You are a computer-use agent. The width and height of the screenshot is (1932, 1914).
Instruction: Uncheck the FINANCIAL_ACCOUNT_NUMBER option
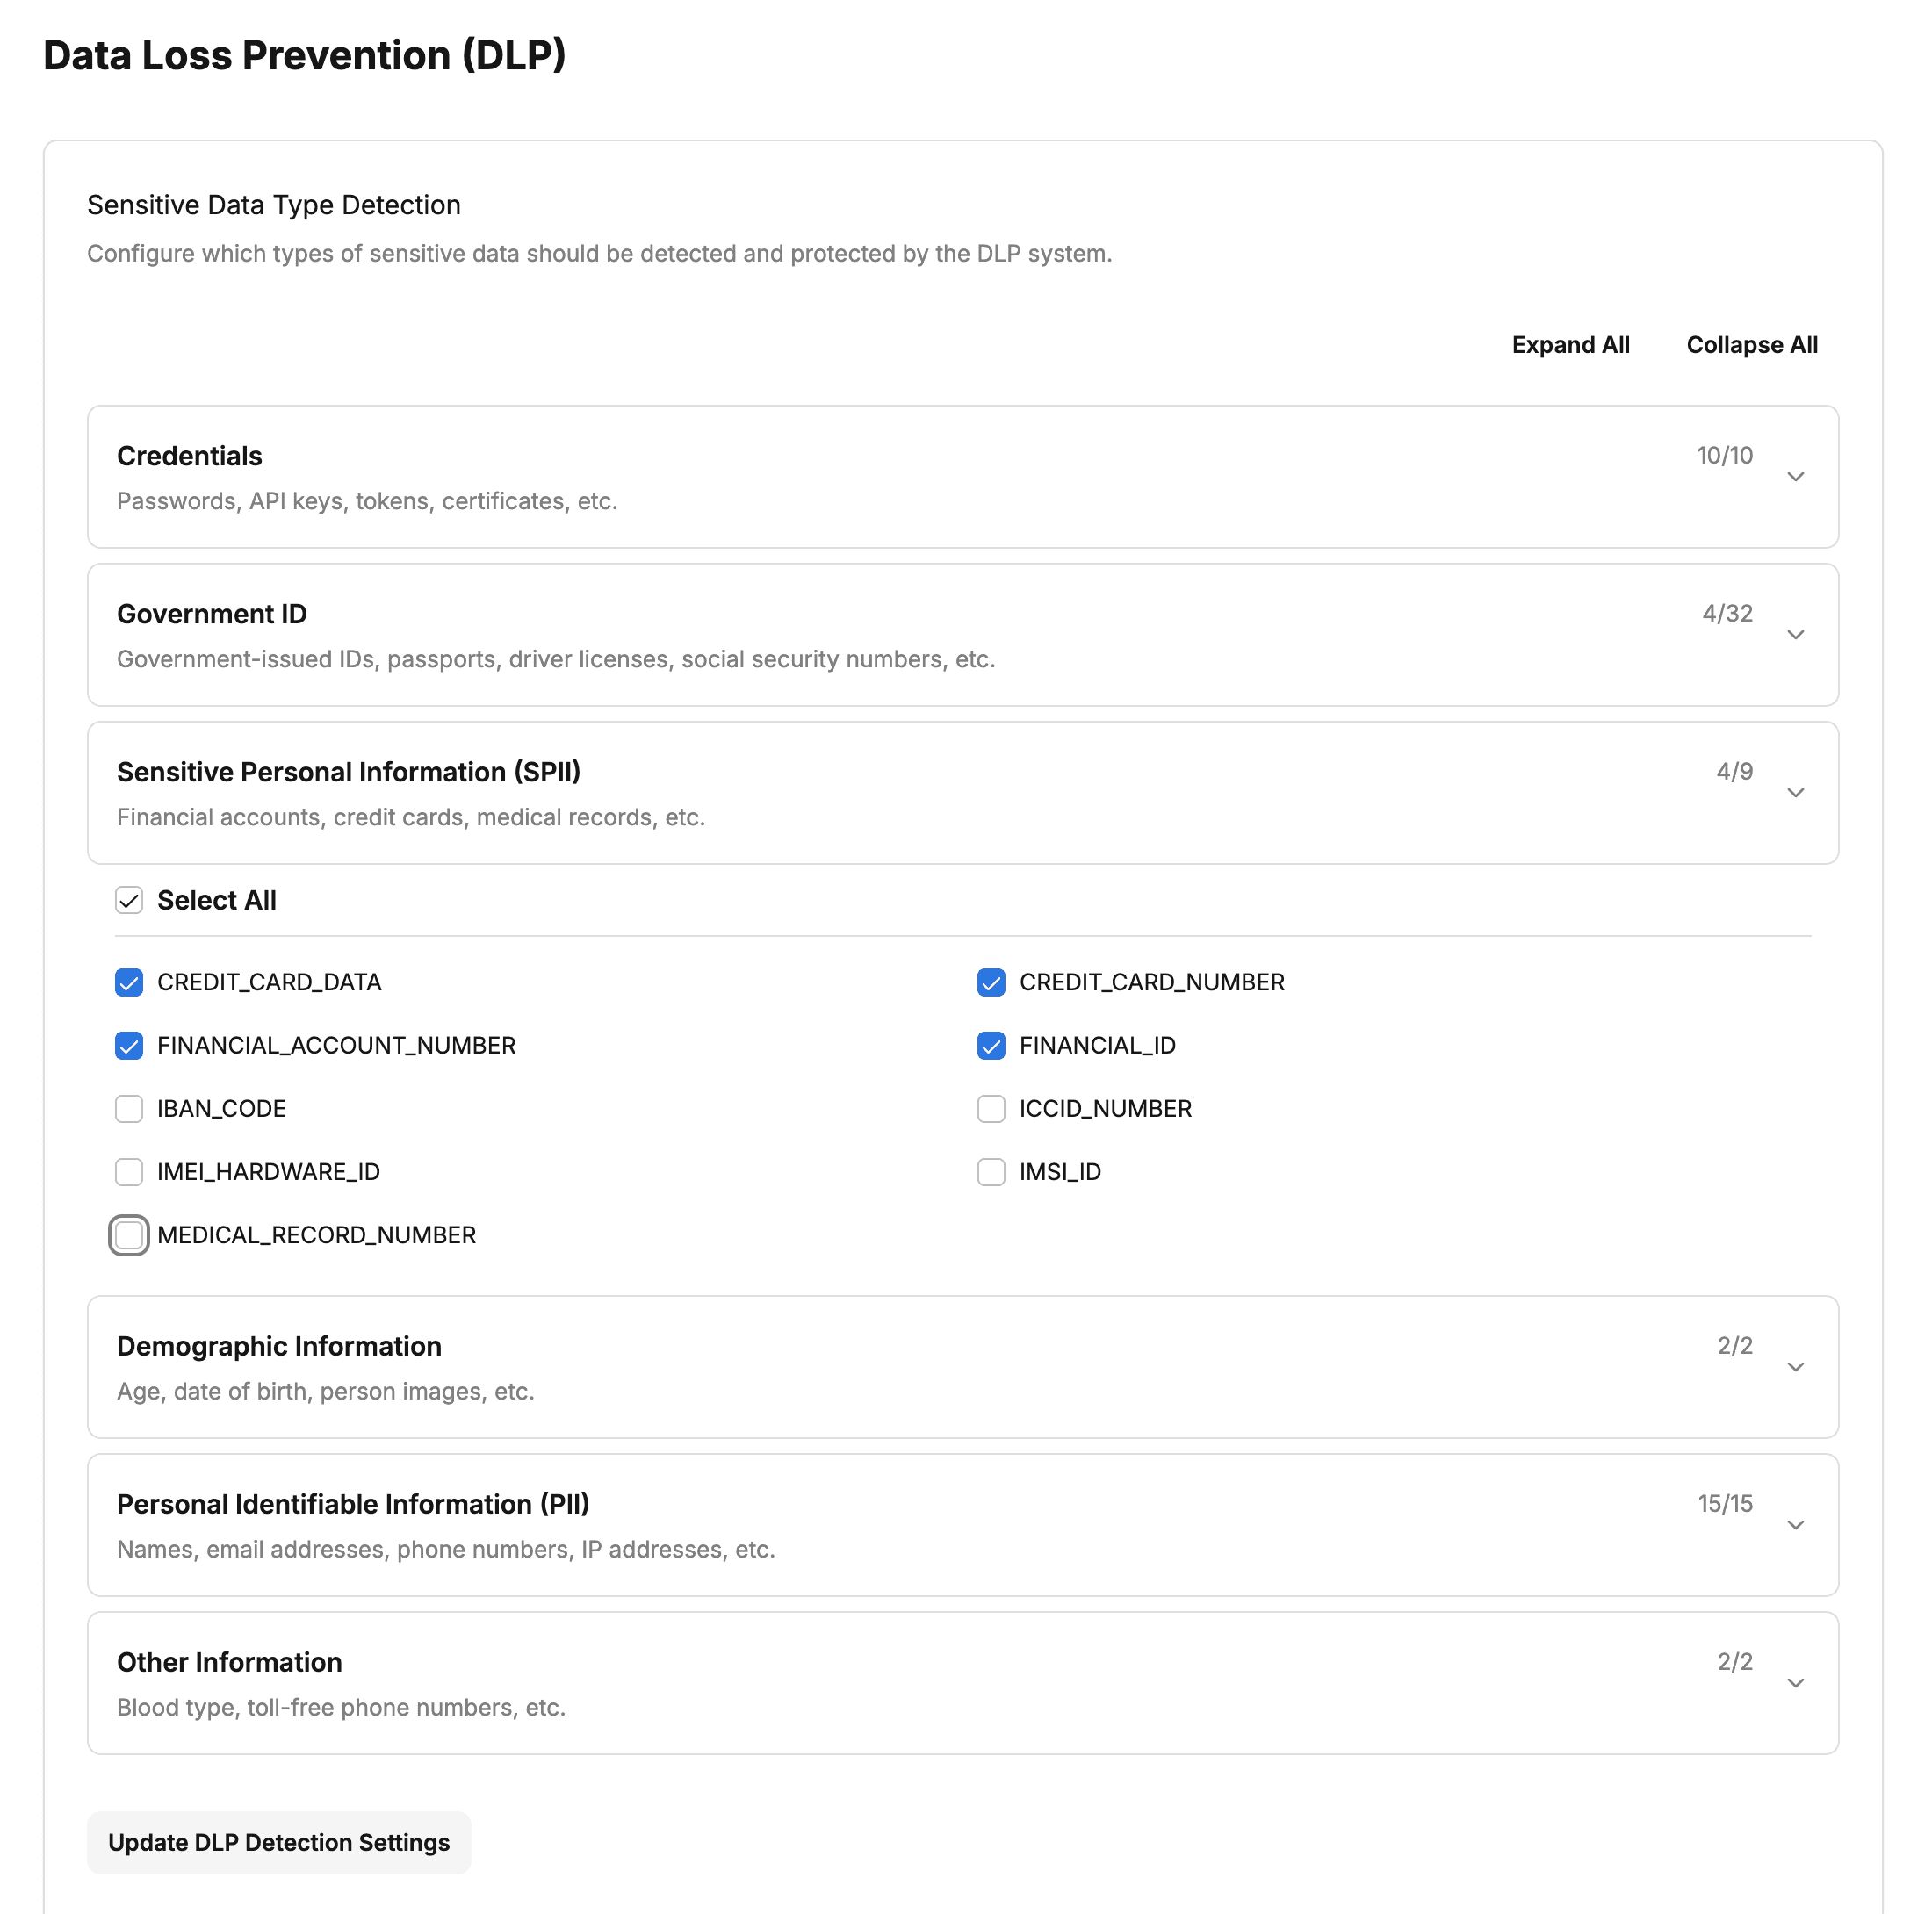point(129,1045)
